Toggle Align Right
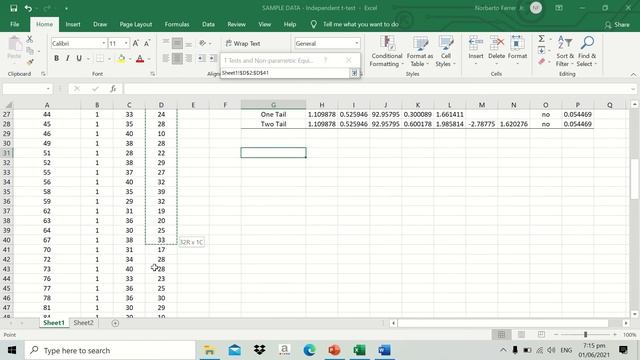Image resolution: width=640 pixels, height=360 pixels. pos(189,58)
